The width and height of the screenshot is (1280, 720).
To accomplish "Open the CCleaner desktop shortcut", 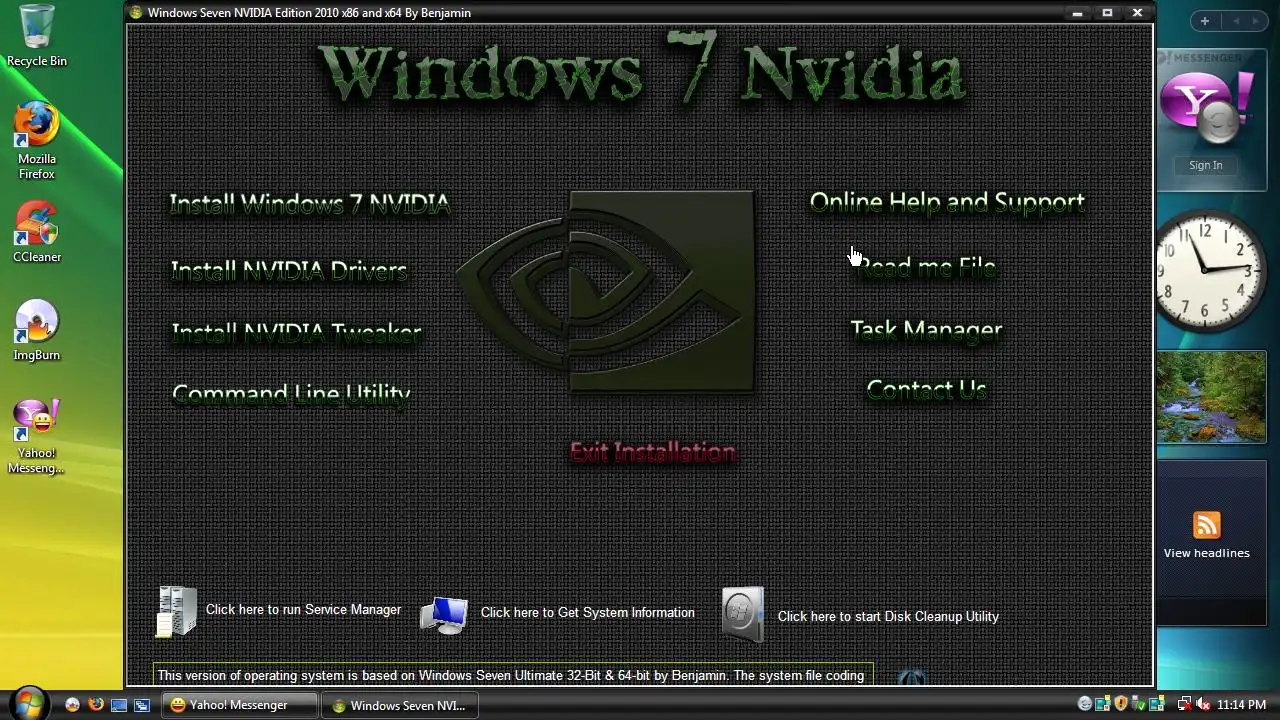I will click(x=36, y=232).
